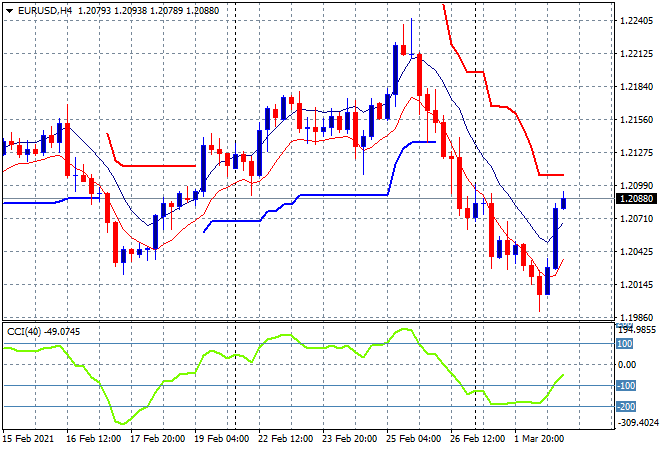The image size is (660, 450).
Task: Click the CCI 100 level label
Action: [624, 344]
